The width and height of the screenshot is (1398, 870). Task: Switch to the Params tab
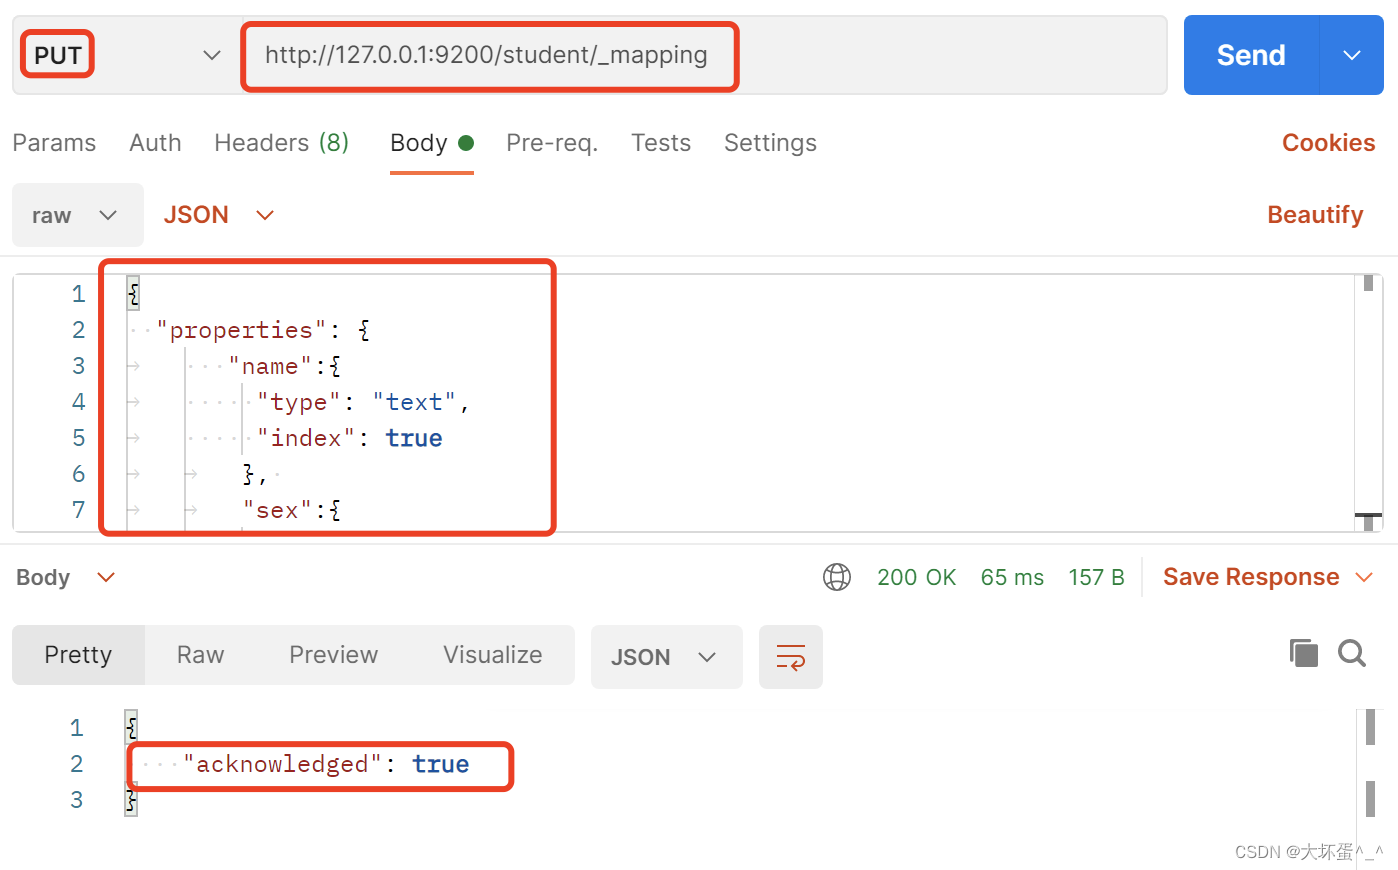pyautogui.click(x=54, y=143)
